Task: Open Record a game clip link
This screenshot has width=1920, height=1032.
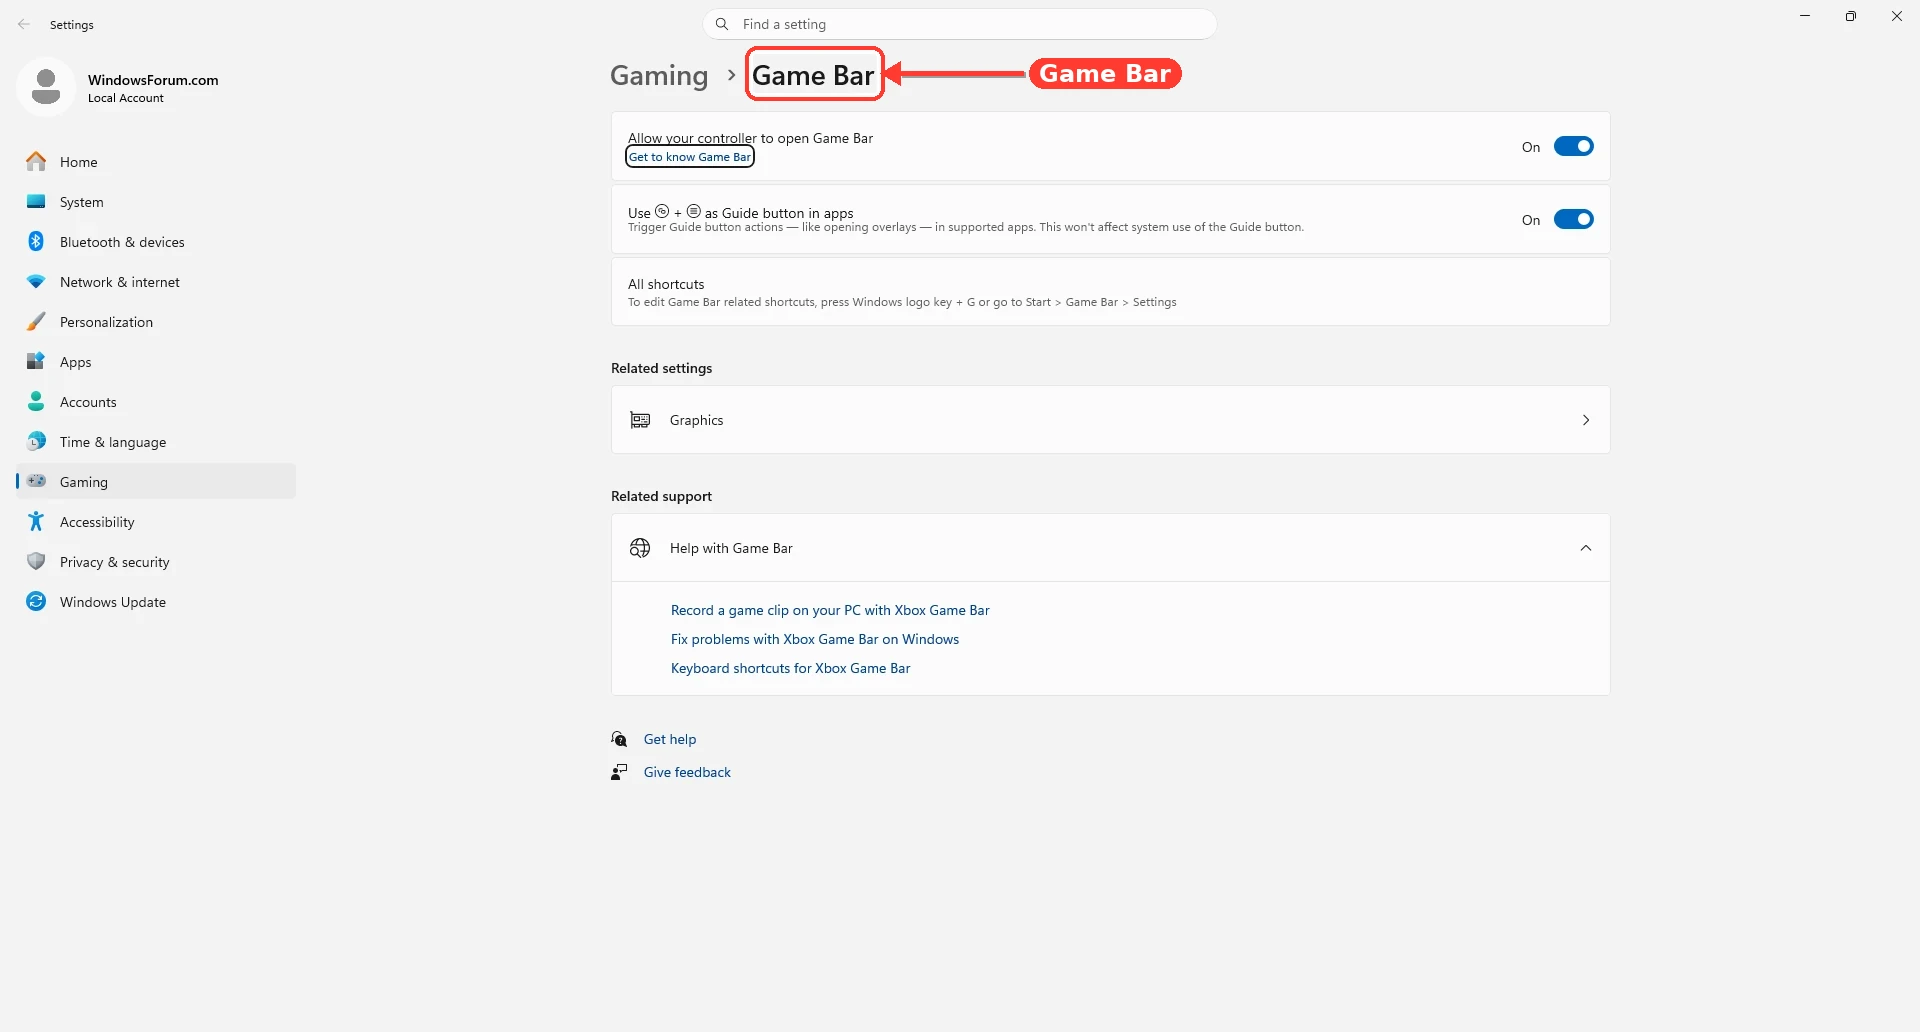Action: (830, 610)
